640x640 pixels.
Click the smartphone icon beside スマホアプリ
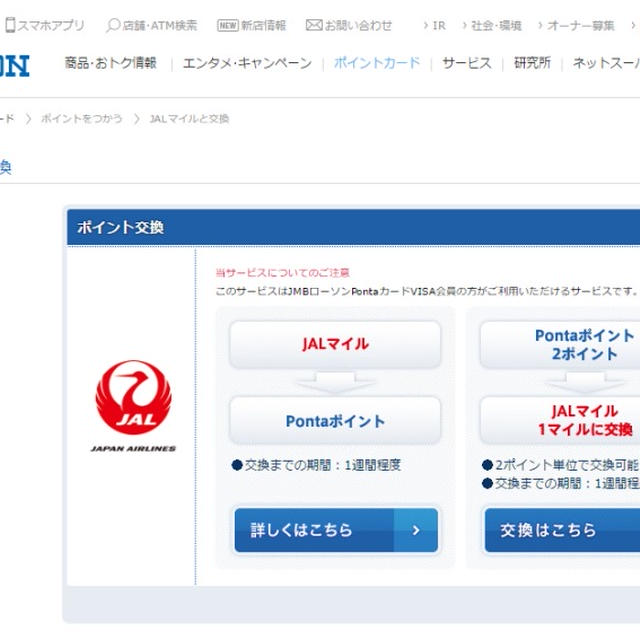10,25
